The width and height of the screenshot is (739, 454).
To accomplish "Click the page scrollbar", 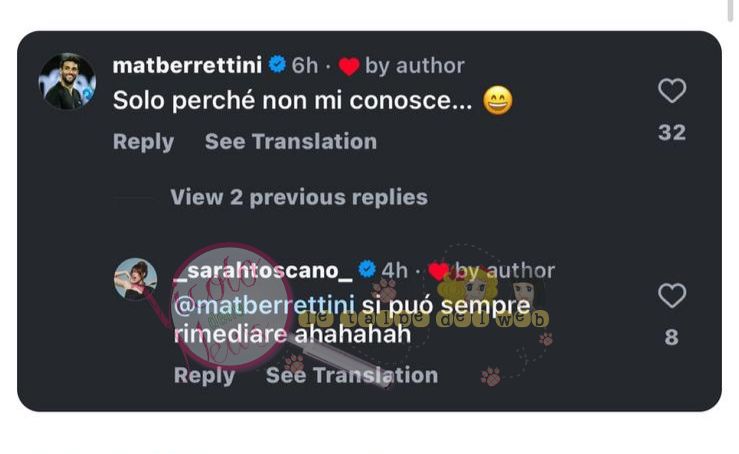I will click(x=731, y=10).
